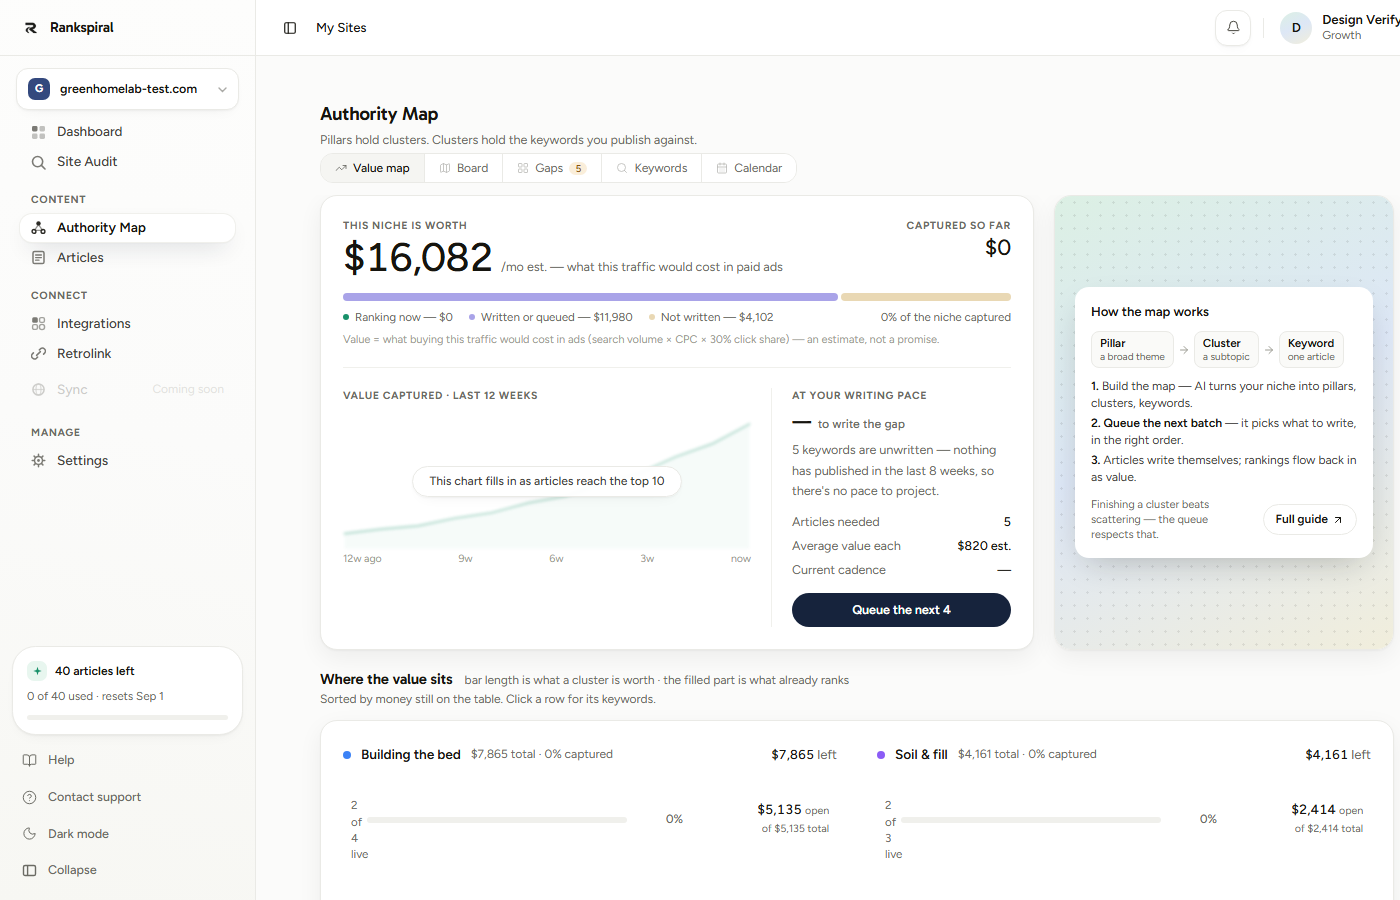Image resolution: width=1400 pixels, height=900 pixels.
Task: Open Site Audit in the sidebar
Action: (x=127, y=162)
